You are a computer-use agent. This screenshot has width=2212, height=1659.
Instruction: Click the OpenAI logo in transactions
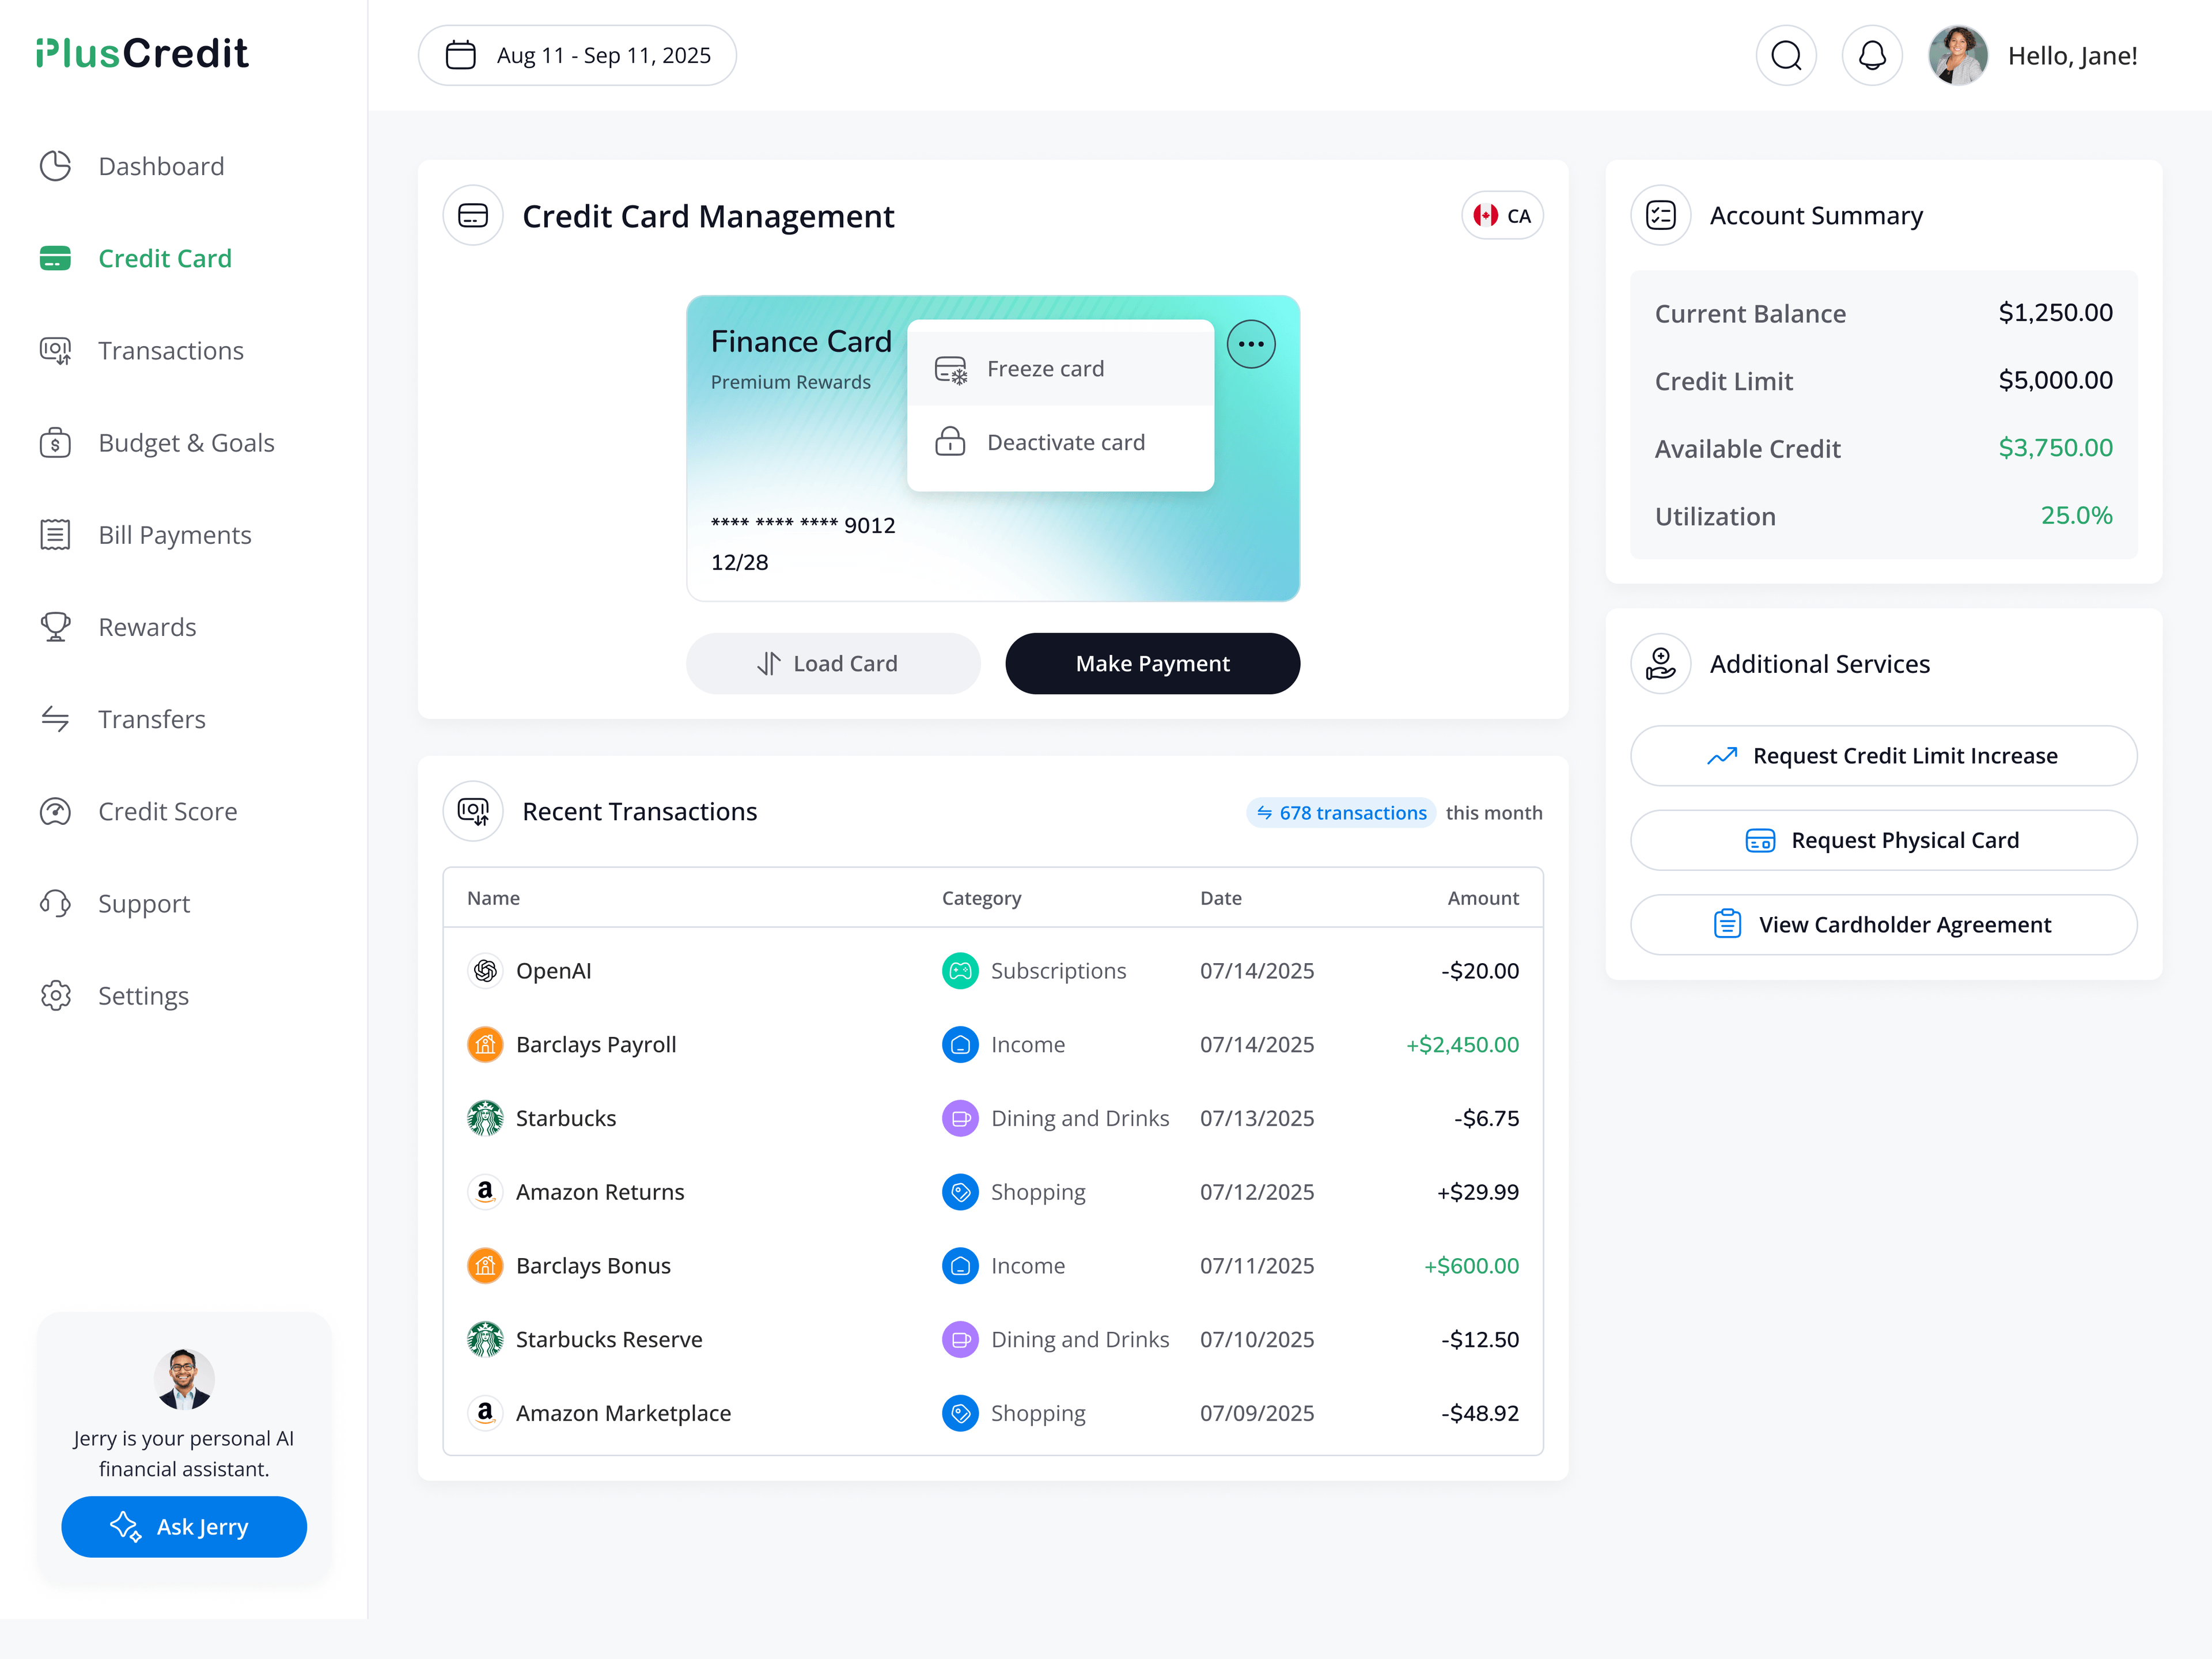tap(485, 971)
